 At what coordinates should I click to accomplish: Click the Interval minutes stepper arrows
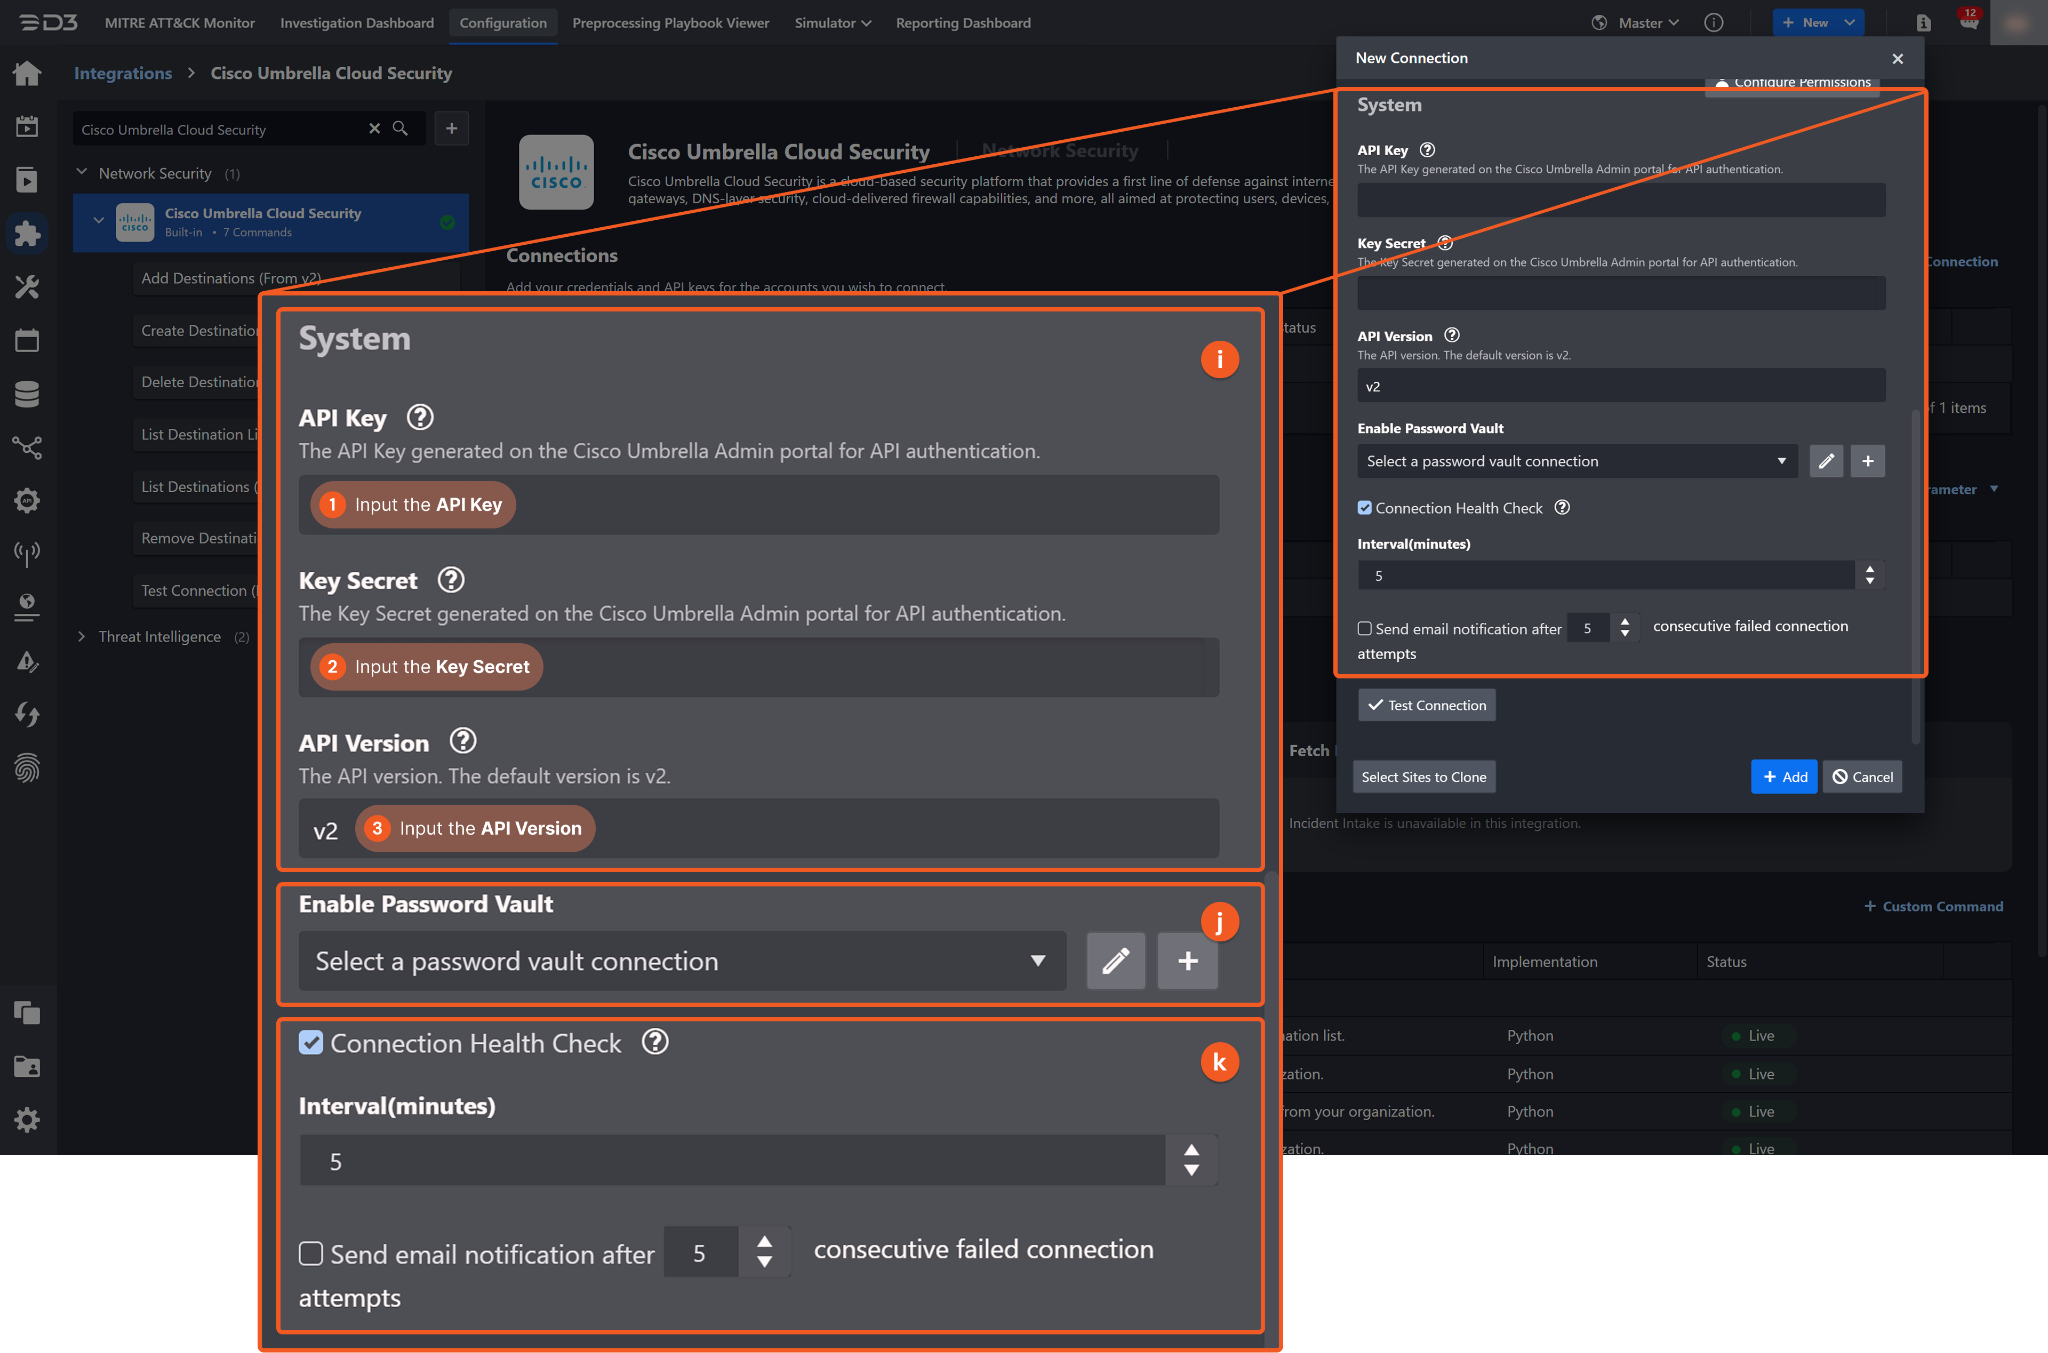[x=1869, y=575]
